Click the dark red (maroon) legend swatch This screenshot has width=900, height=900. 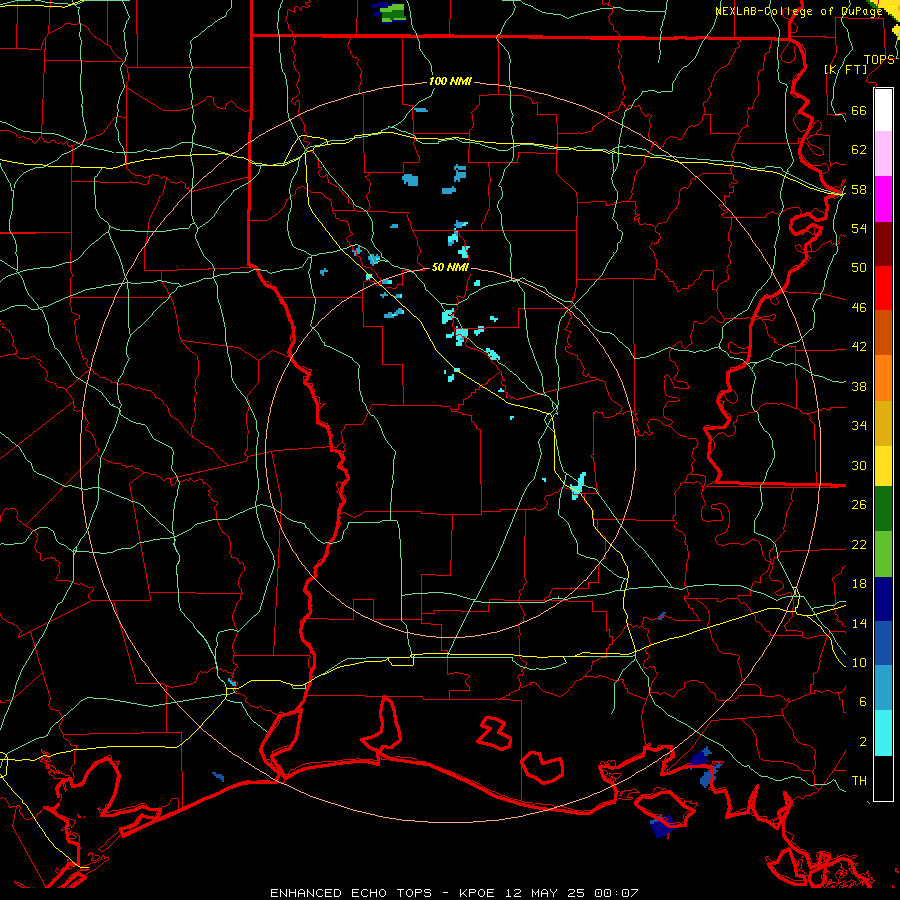pyautogui.click(x=883, y=243)
